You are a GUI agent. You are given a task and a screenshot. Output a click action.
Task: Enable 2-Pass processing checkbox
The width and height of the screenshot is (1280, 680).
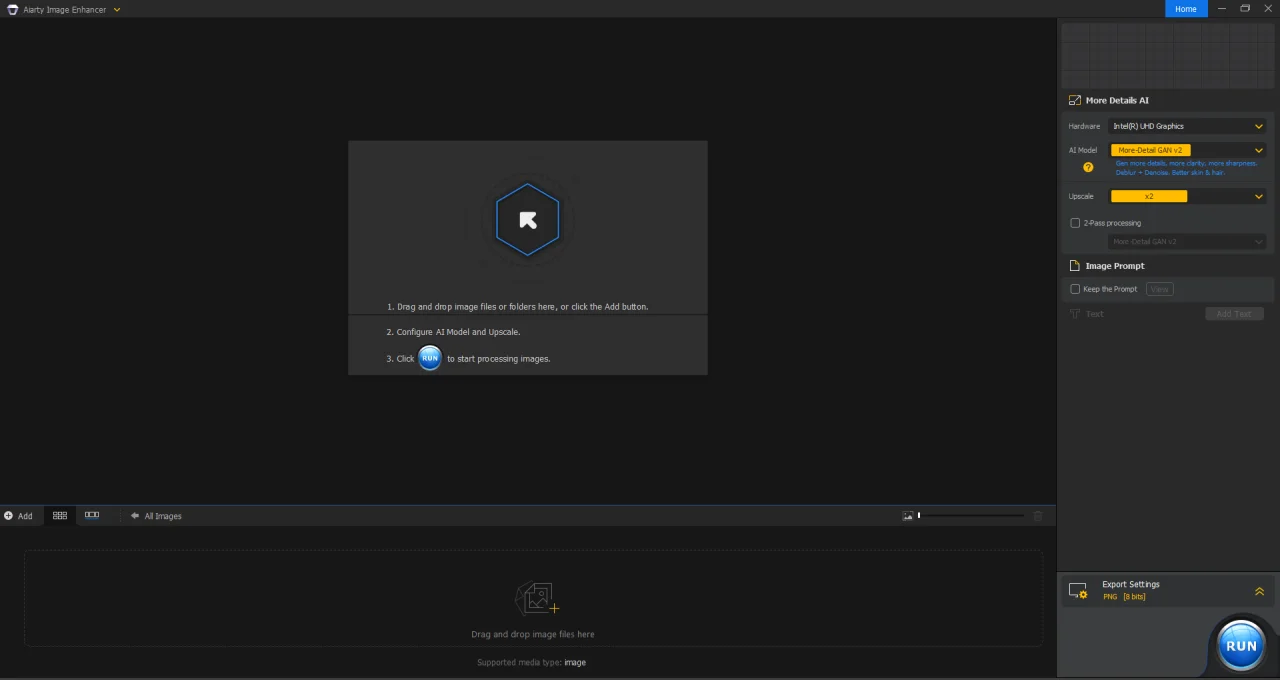(1075, 223)
